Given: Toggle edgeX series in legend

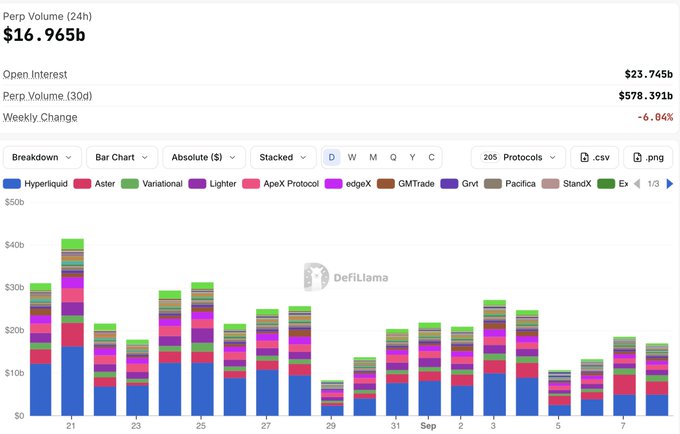Looking at the screenshot, I should click(x=348, y=184).
